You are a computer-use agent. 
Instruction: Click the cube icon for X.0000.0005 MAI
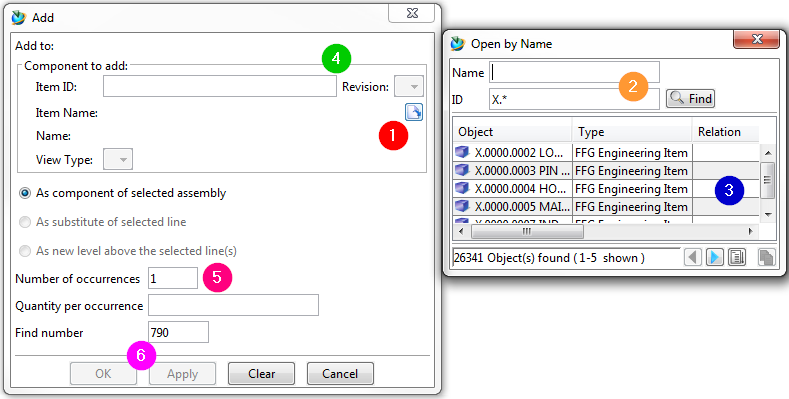(x=461, y=206)
